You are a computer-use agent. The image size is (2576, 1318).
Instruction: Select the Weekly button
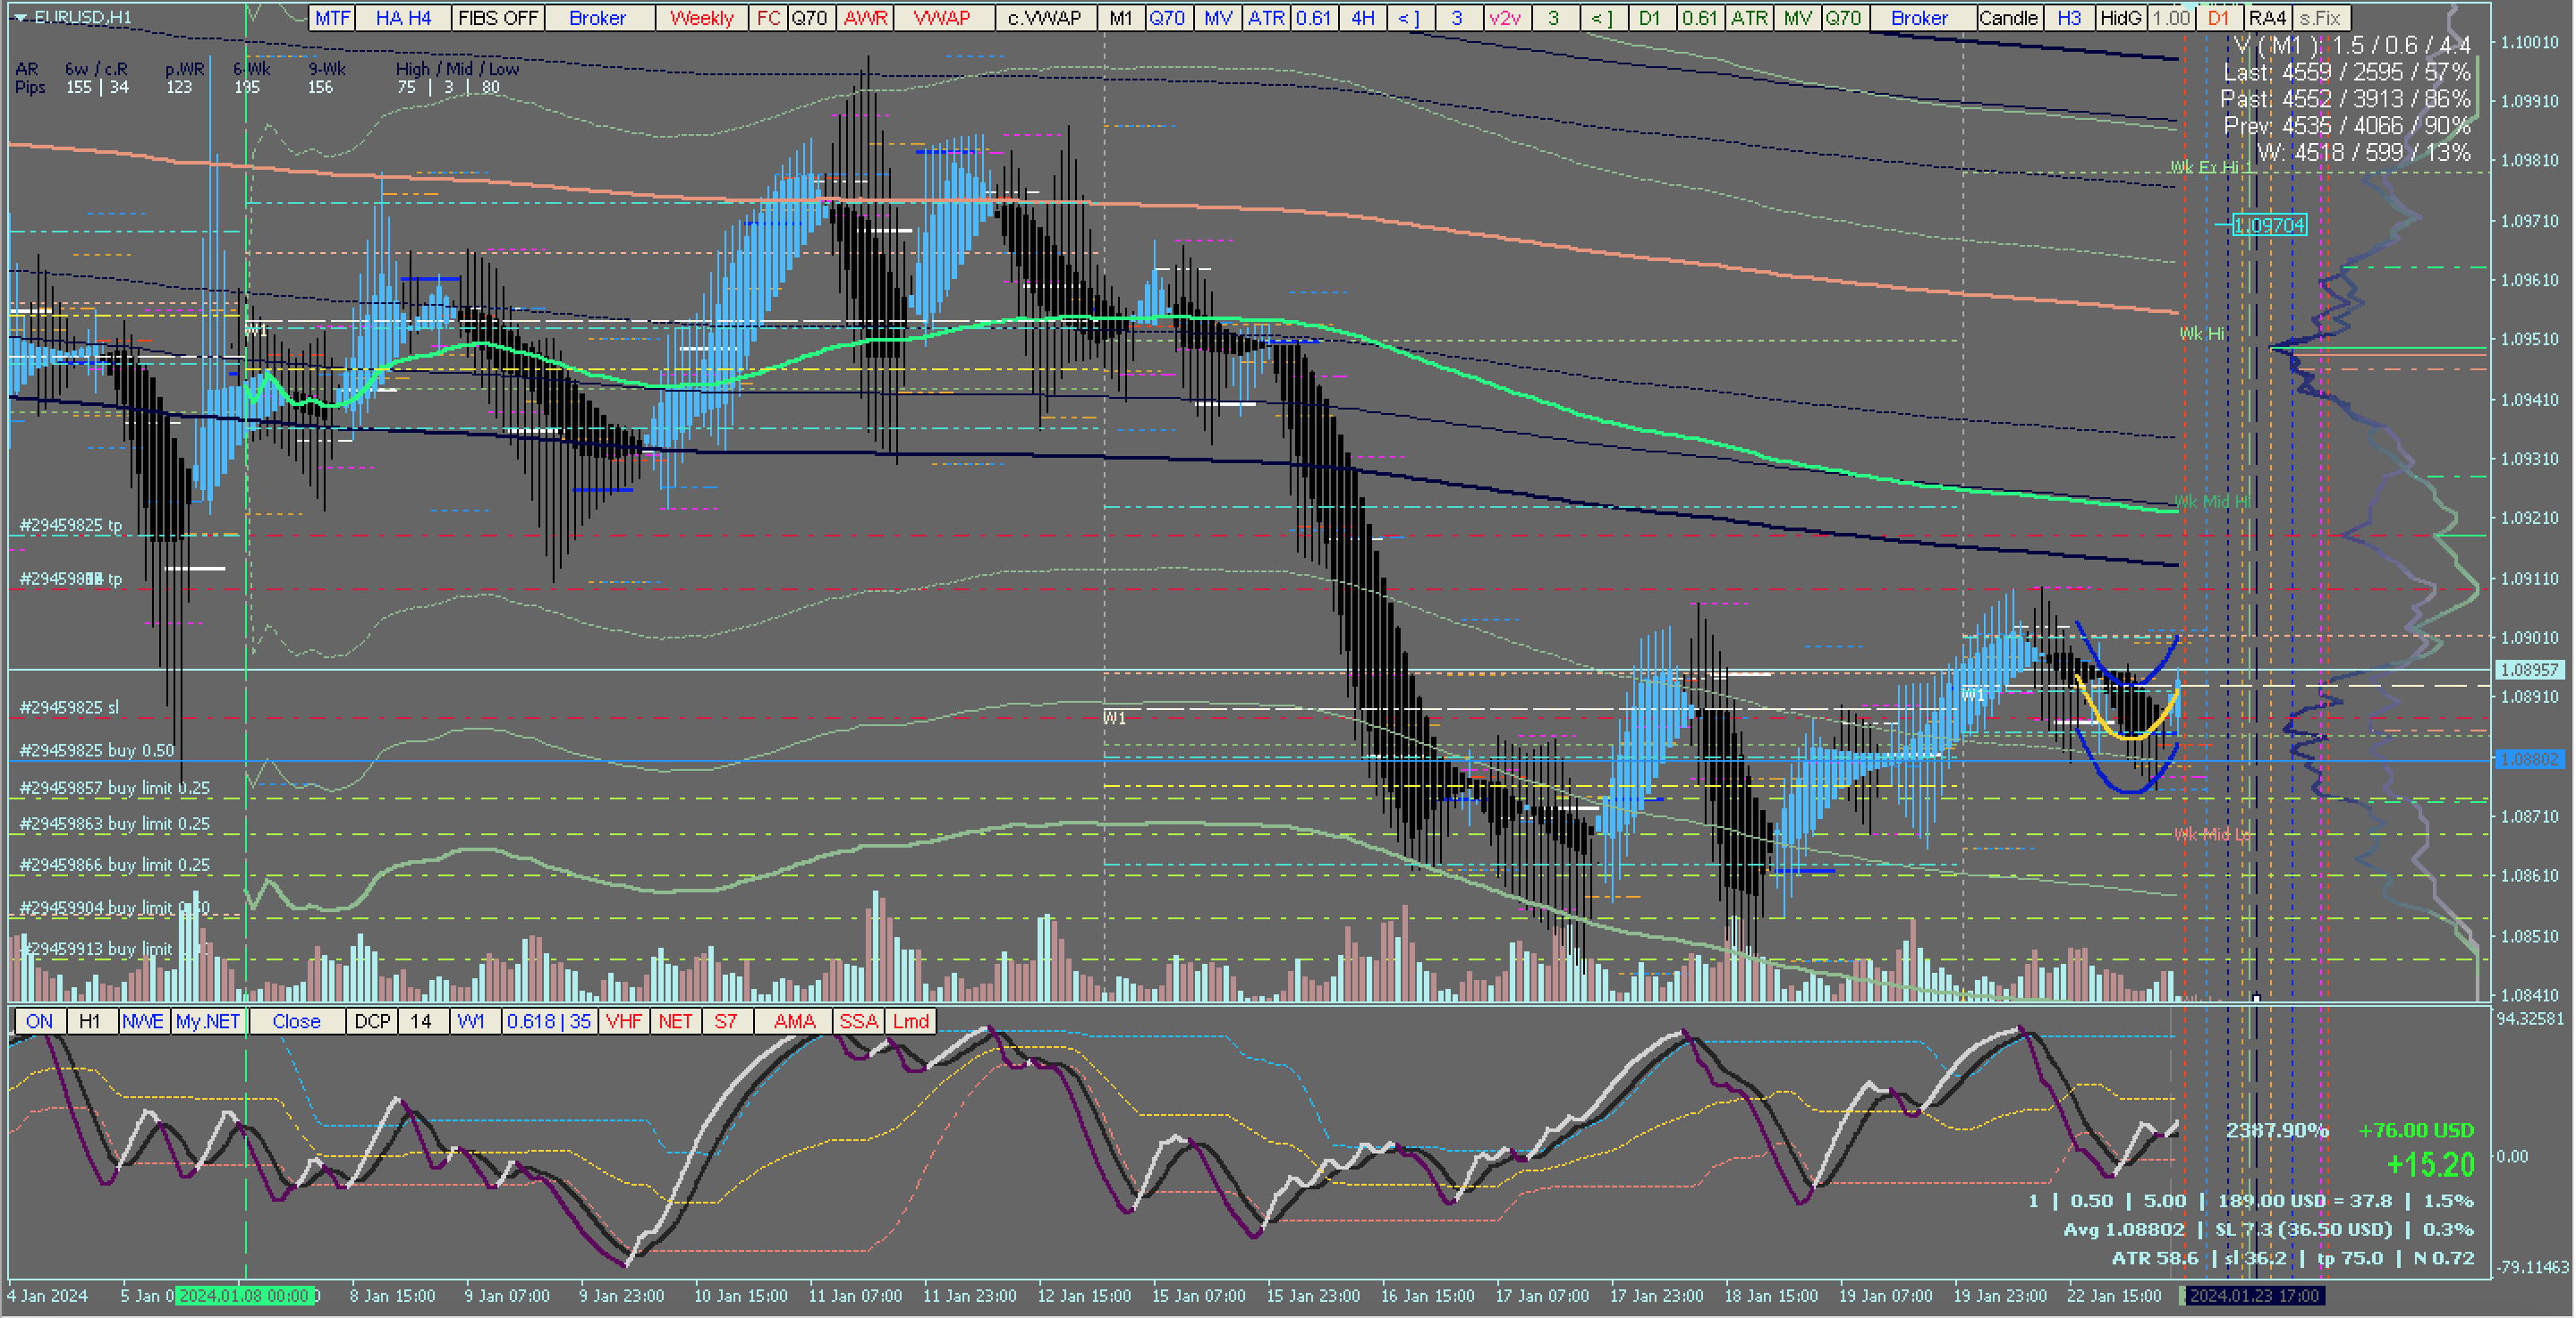pos(701,18)
